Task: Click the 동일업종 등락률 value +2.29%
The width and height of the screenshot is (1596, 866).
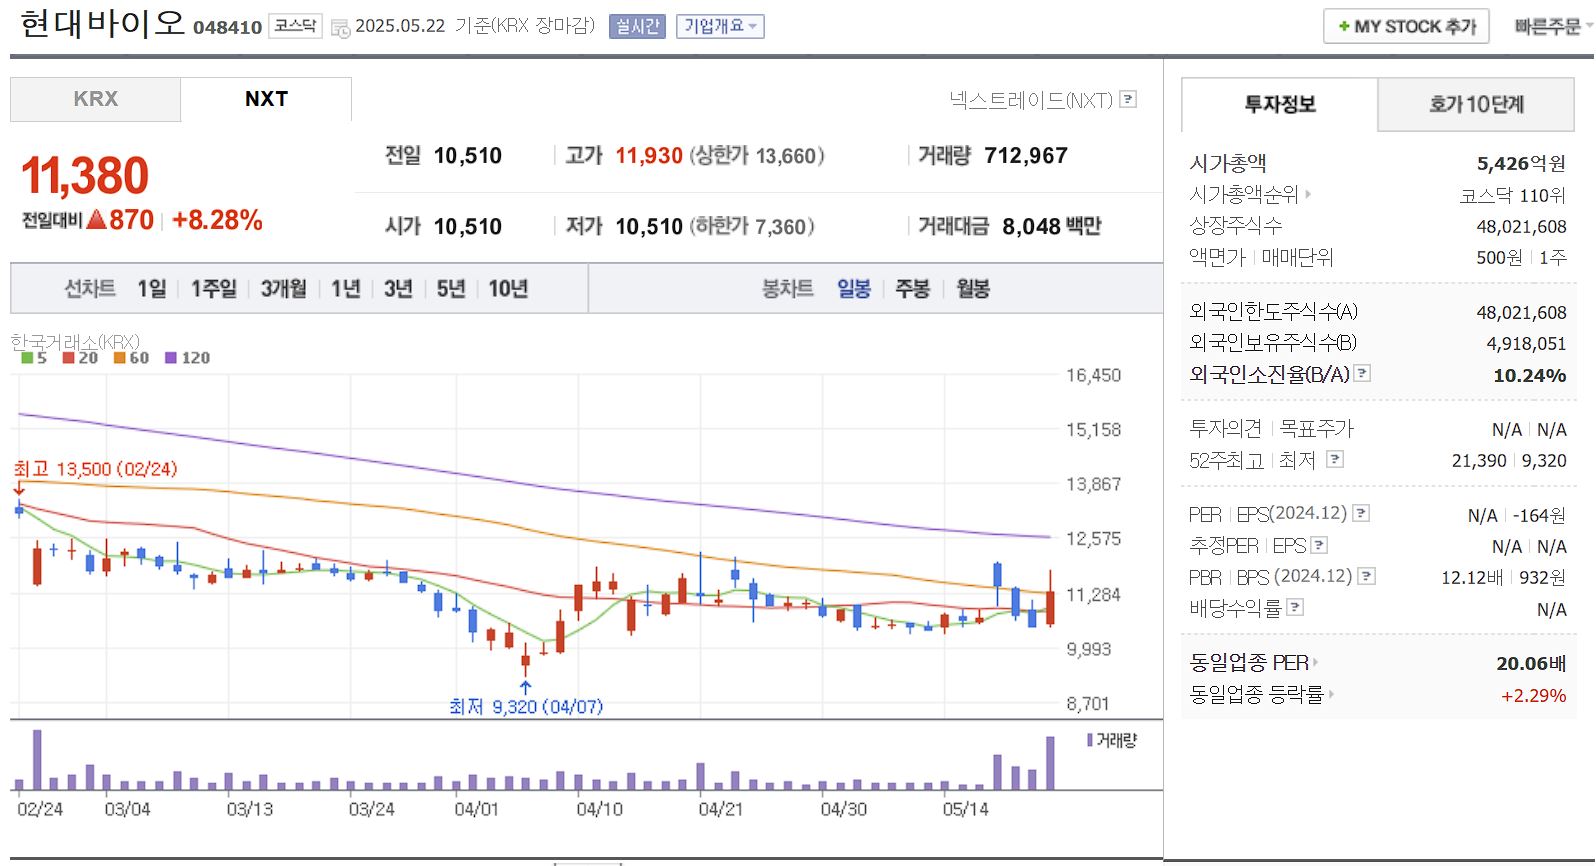Action: click(x=1534, y=696)
